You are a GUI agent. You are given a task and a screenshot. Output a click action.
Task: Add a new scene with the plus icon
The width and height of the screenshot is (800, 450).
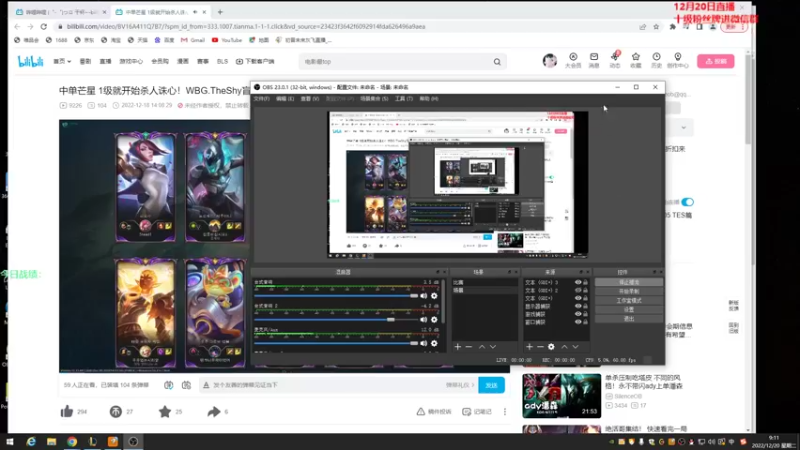pos(458,347)
